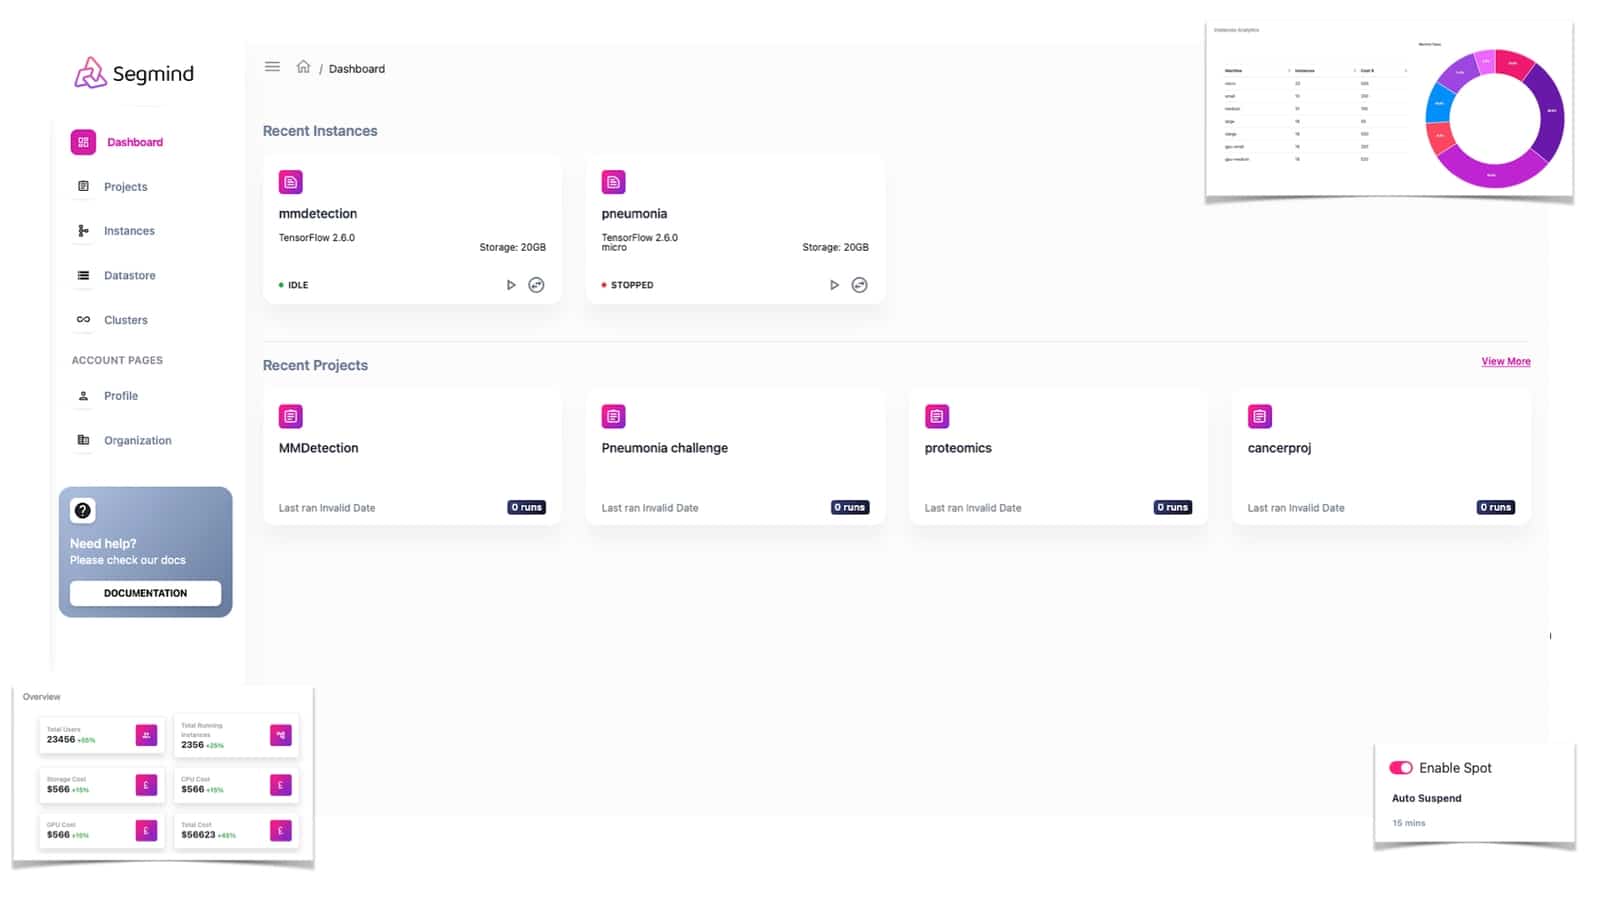
Task: Click the DOCUMENTATION button
Action: [145, 593]
